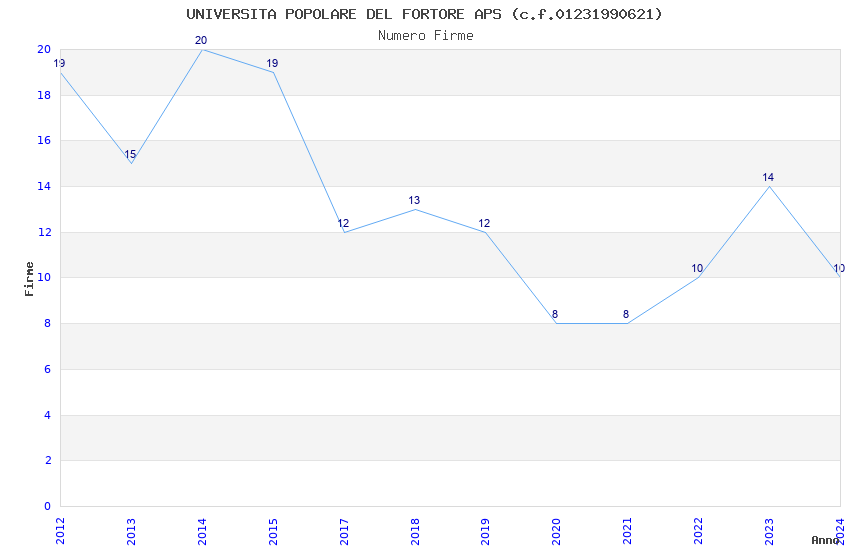Select year 2023 on the x-axis

click(770, 531)
